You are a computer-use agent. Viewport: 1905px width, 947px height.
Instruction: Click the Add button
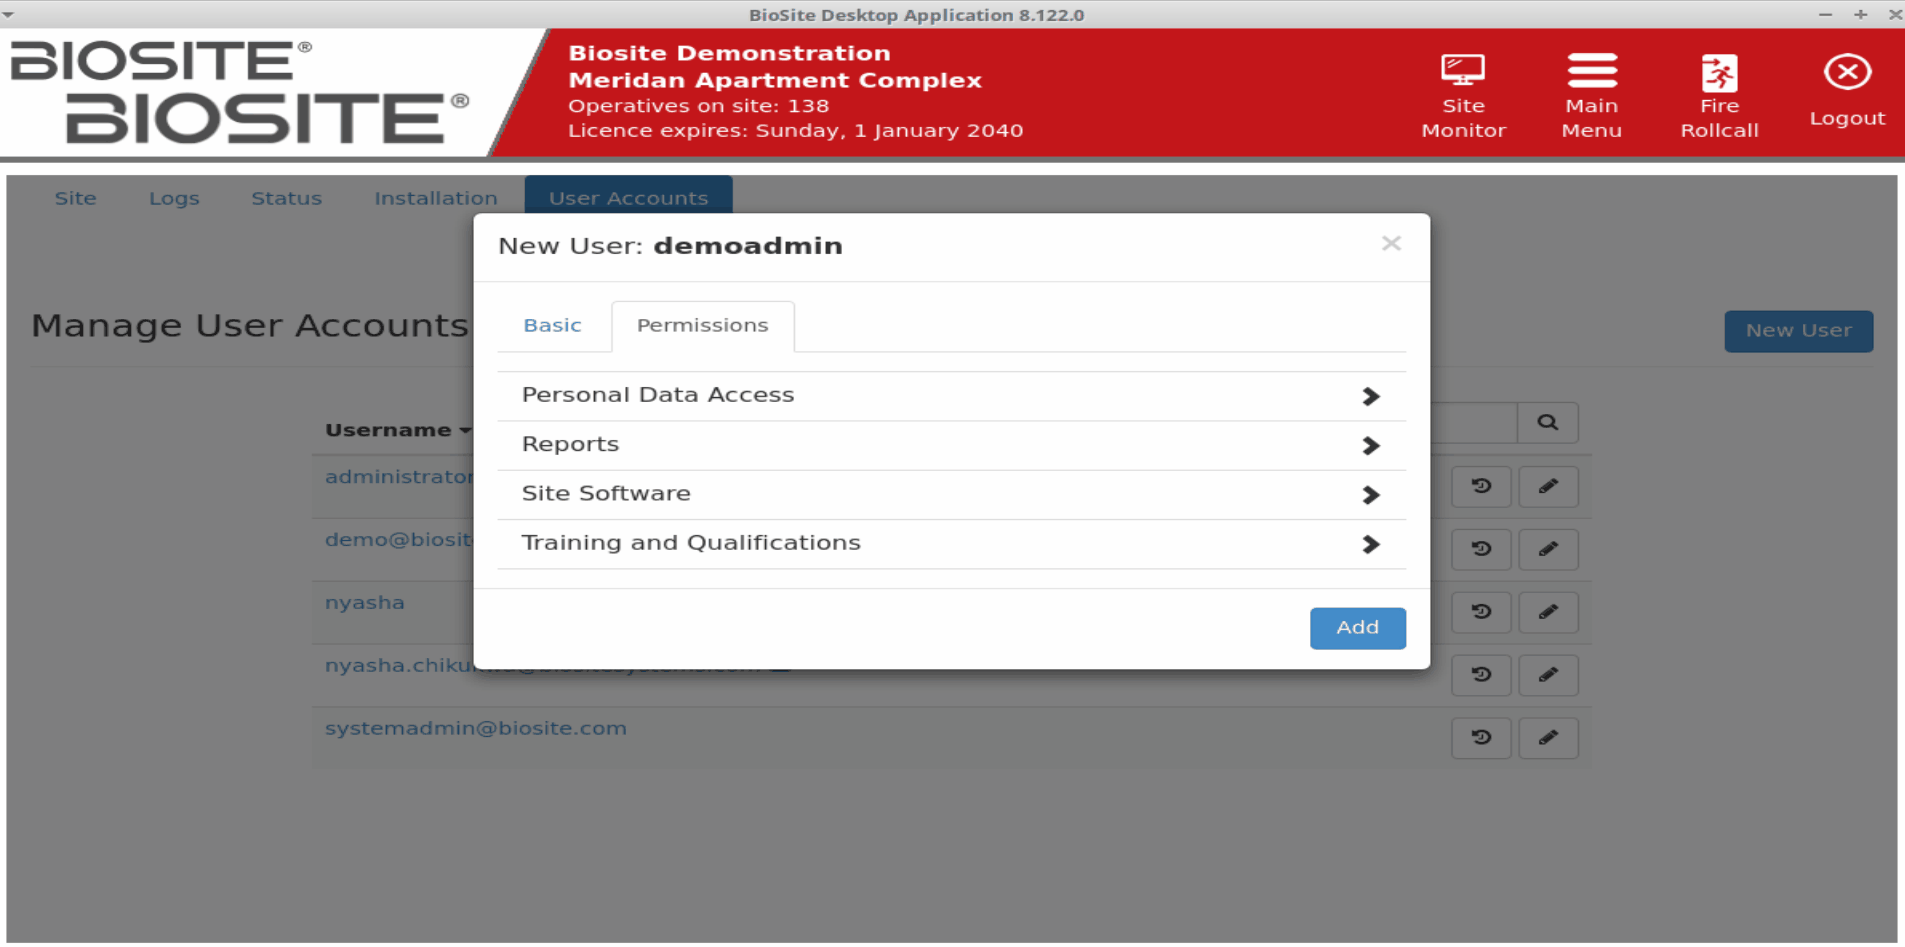[x=1357, y=628]
